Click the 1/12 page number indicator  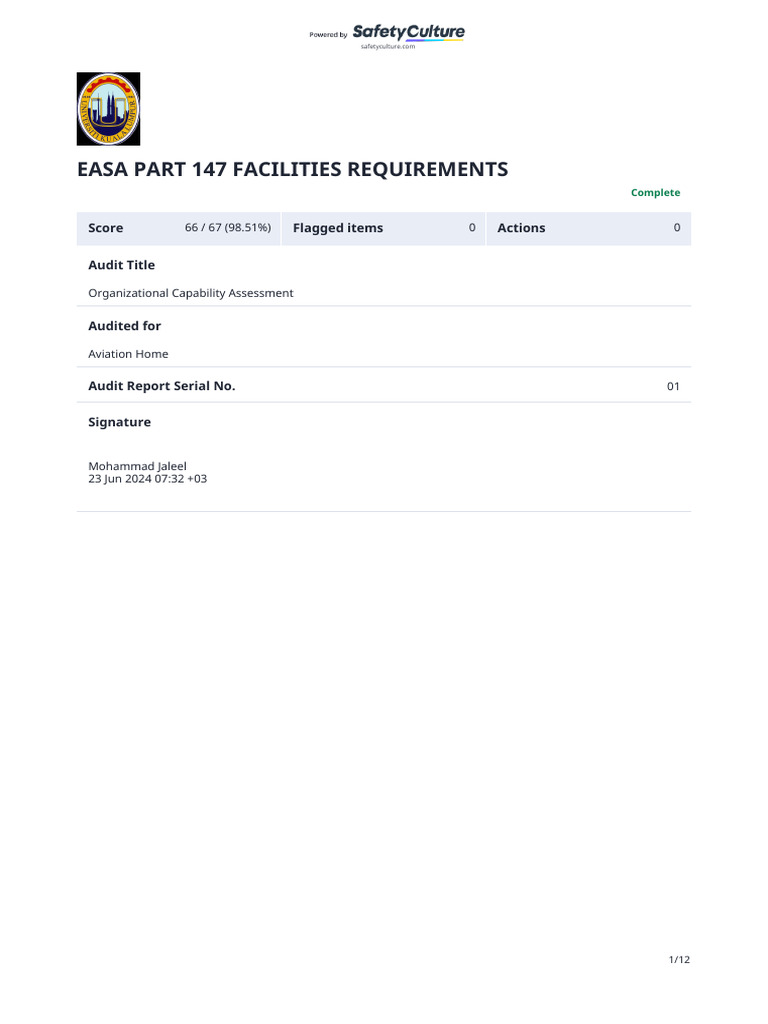click(x=679, y=960)
